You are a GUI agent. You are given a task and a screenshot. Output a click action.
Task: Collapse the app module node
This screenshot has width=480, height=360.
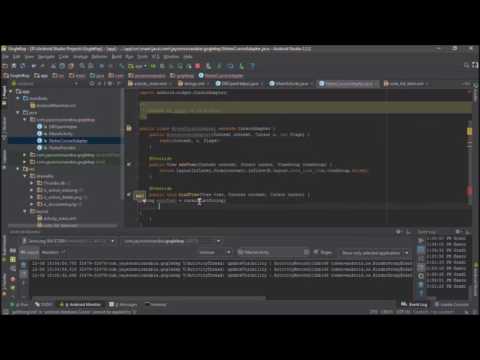point(11,91)
